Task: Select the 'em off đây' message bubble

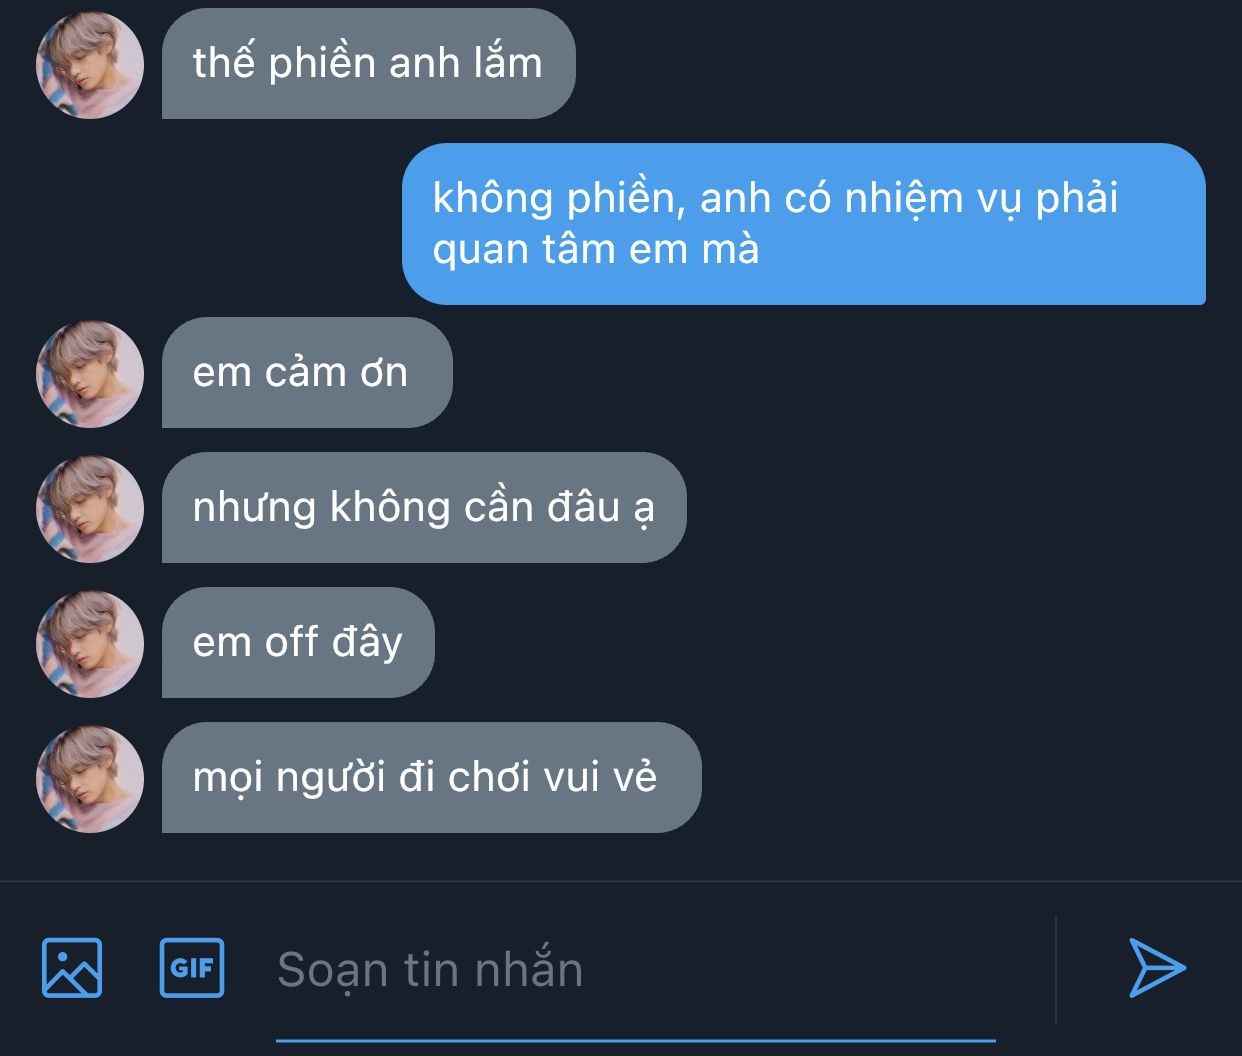Action: [x=298, y=643]
